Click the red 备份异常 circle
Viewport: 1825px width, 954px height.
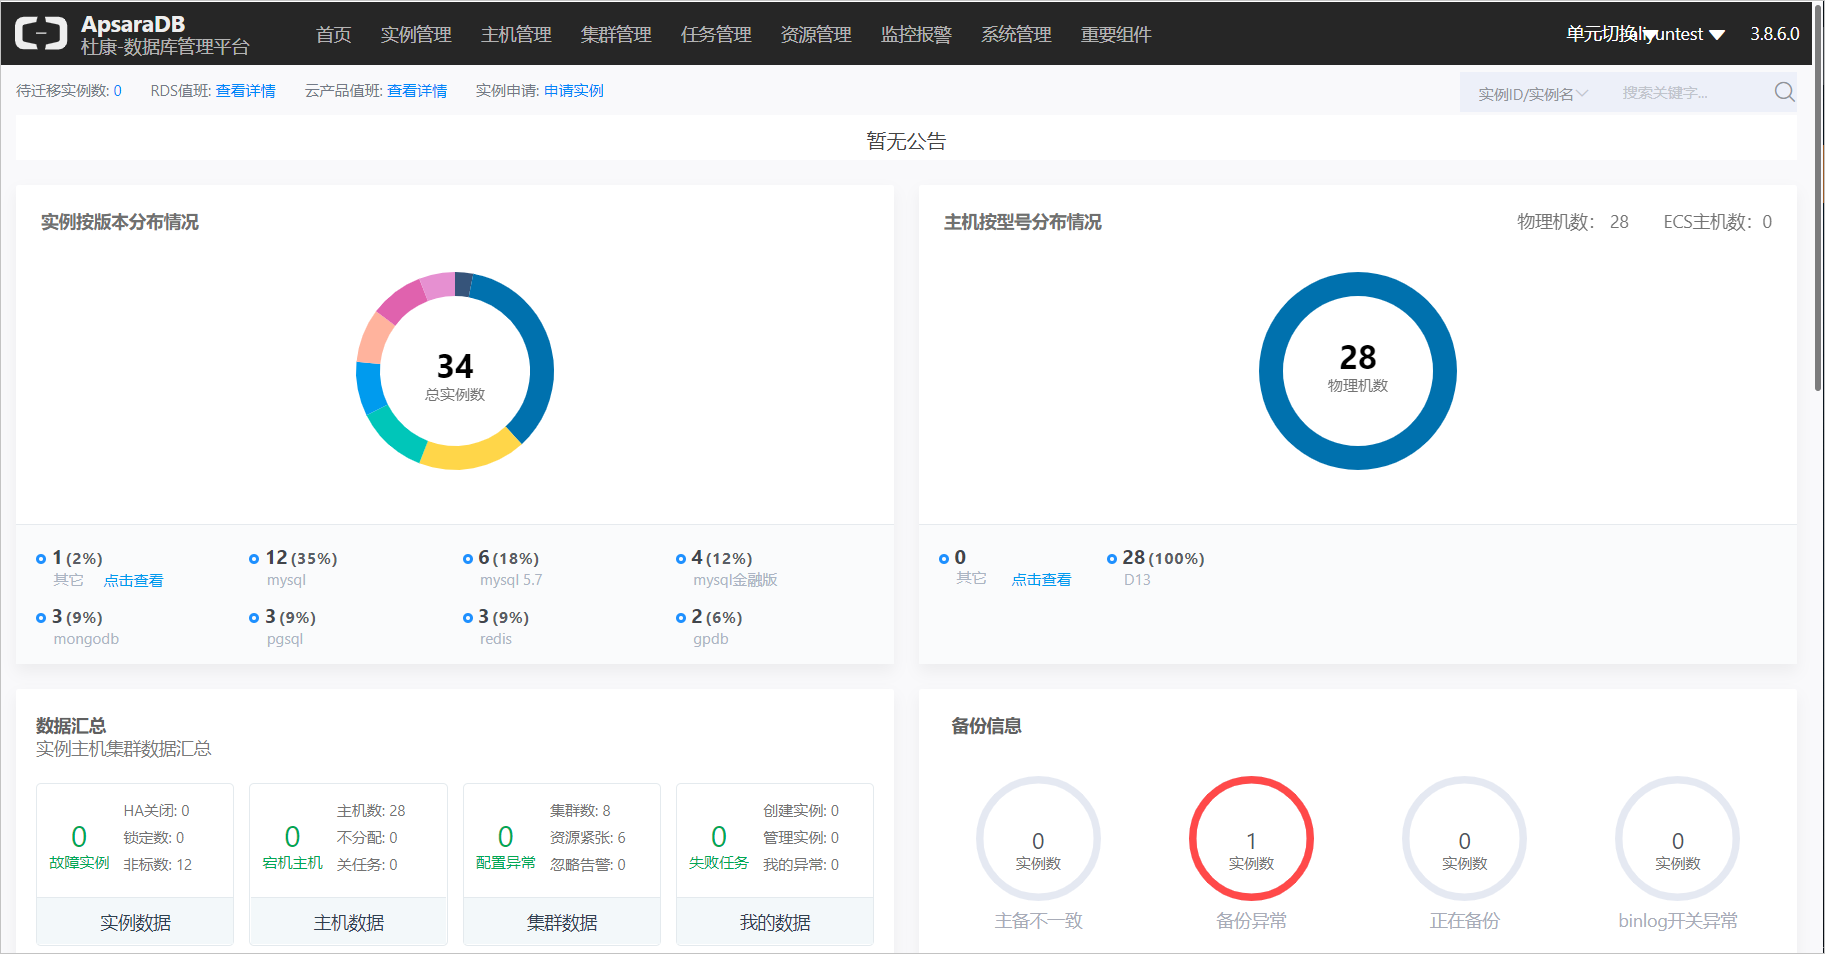[x=1251, y=839]
